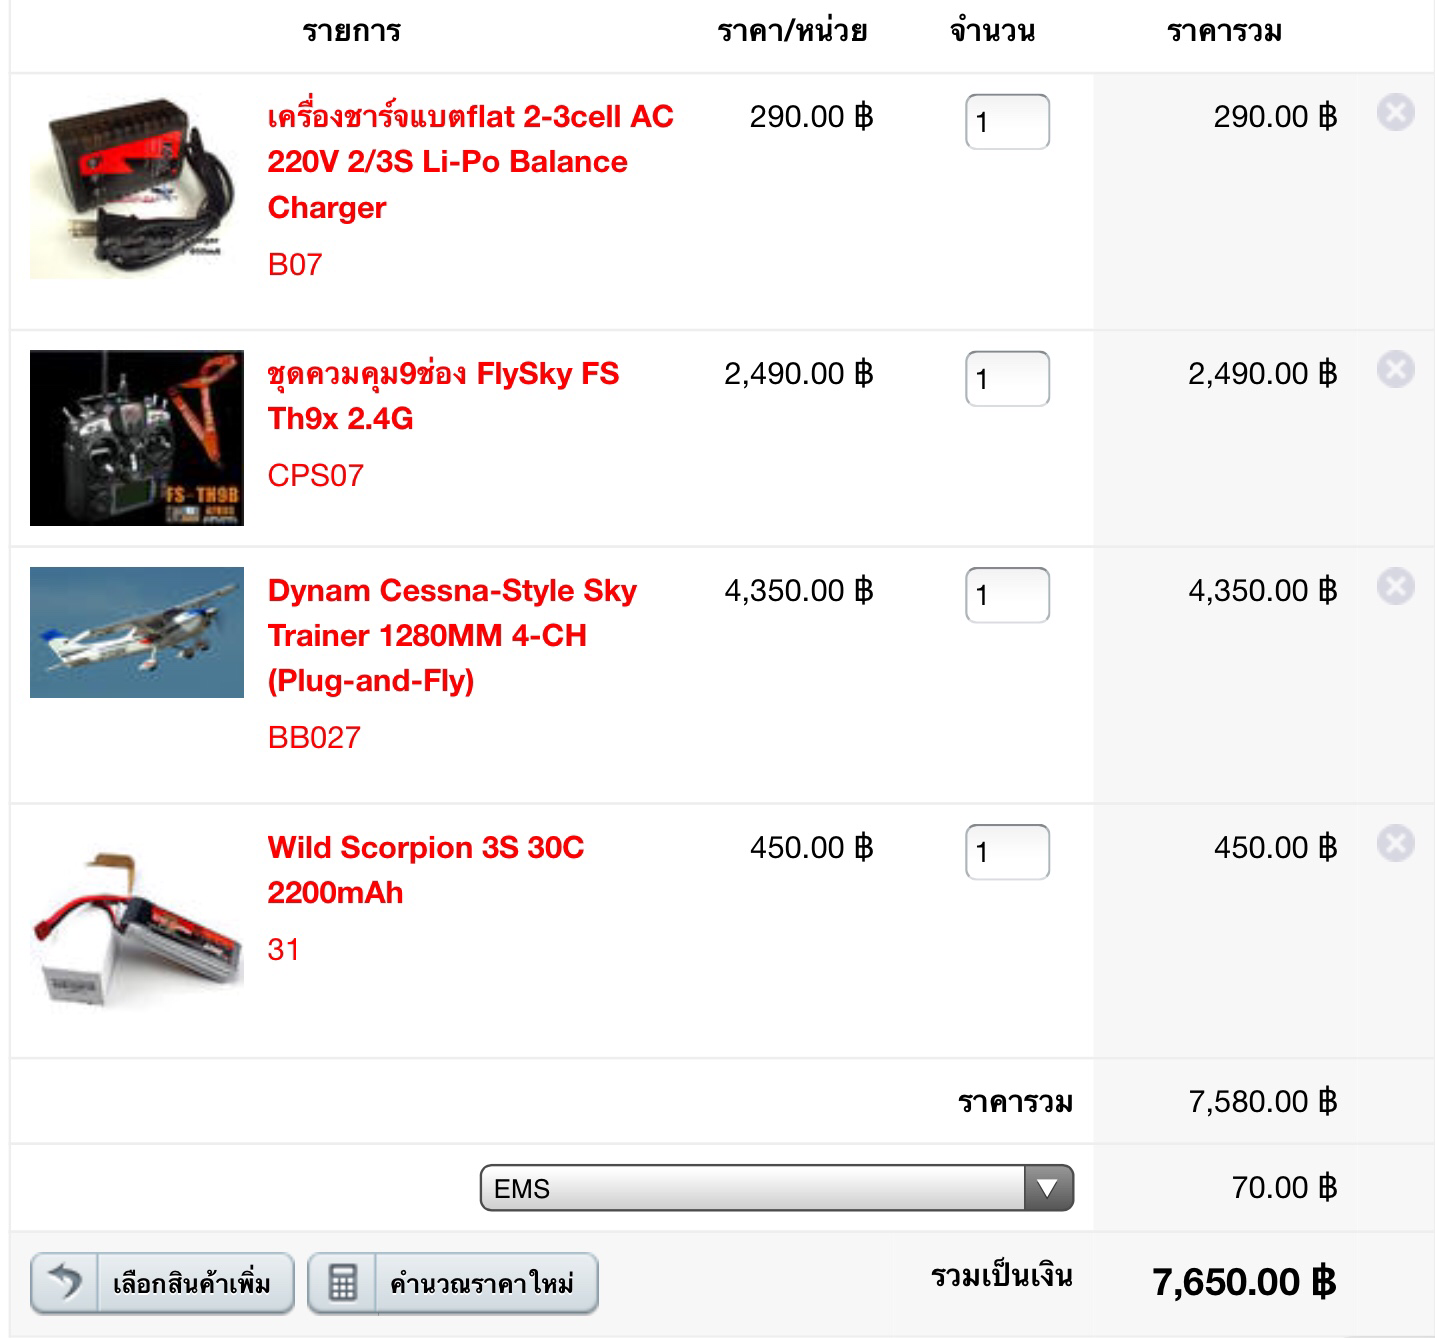Screen dimensions: 1435x1338
Task: Remove the FlySky FS Th9x item
Action: tap(1395, 369)
